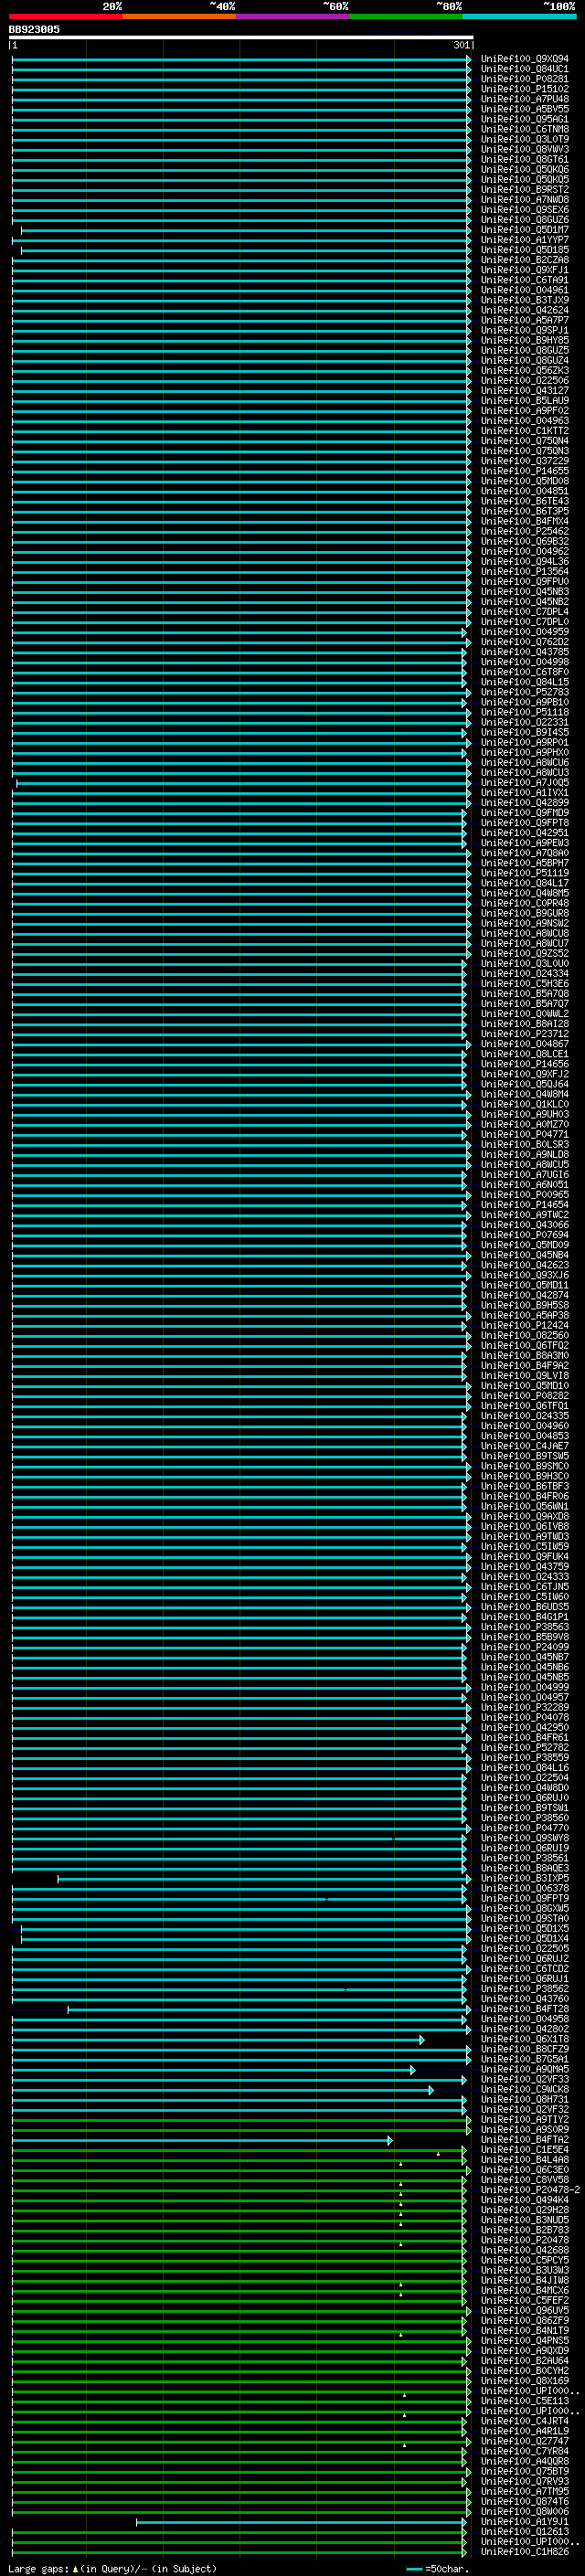Image resolution: width=585 pixels, height=2576 pixels.
Task: Open hit label UniRef100_A1Y9J1
Action: [x=524, y=2522]
